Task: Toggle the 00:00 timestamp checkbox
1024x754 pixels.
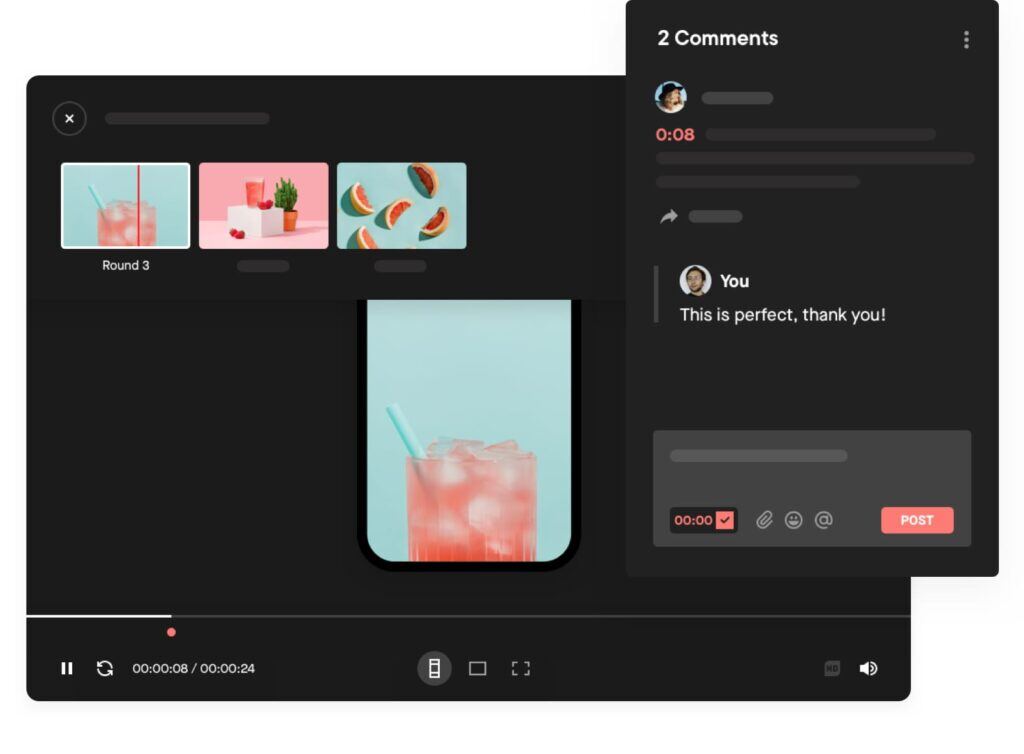Action: click(x=725, y=520)
